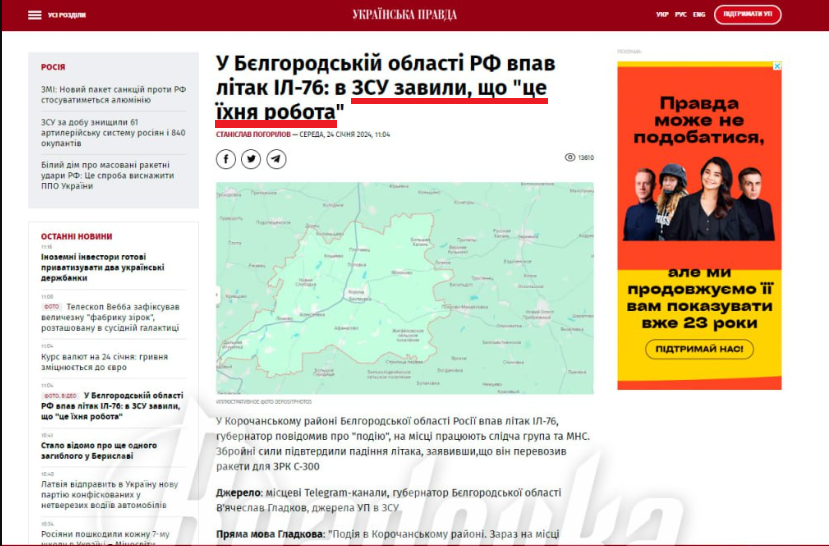Share article via Telegram
829x546 pixels.
[x=277, y=159]
